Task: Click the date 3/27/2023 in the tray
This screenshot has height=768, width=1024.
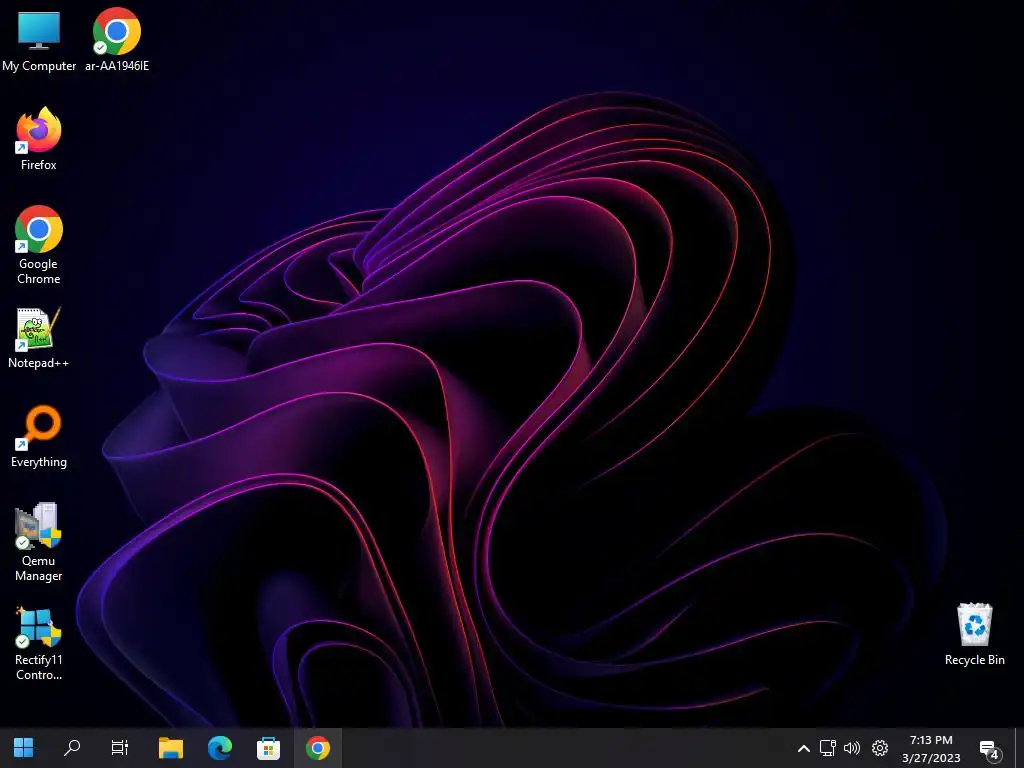Action: [931, 758]
